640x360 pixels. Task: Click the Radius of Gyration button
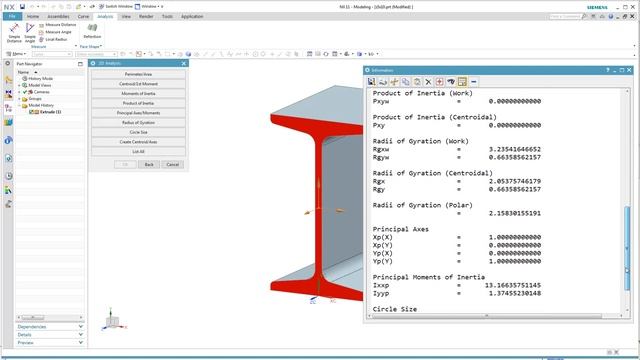[138, 122]
